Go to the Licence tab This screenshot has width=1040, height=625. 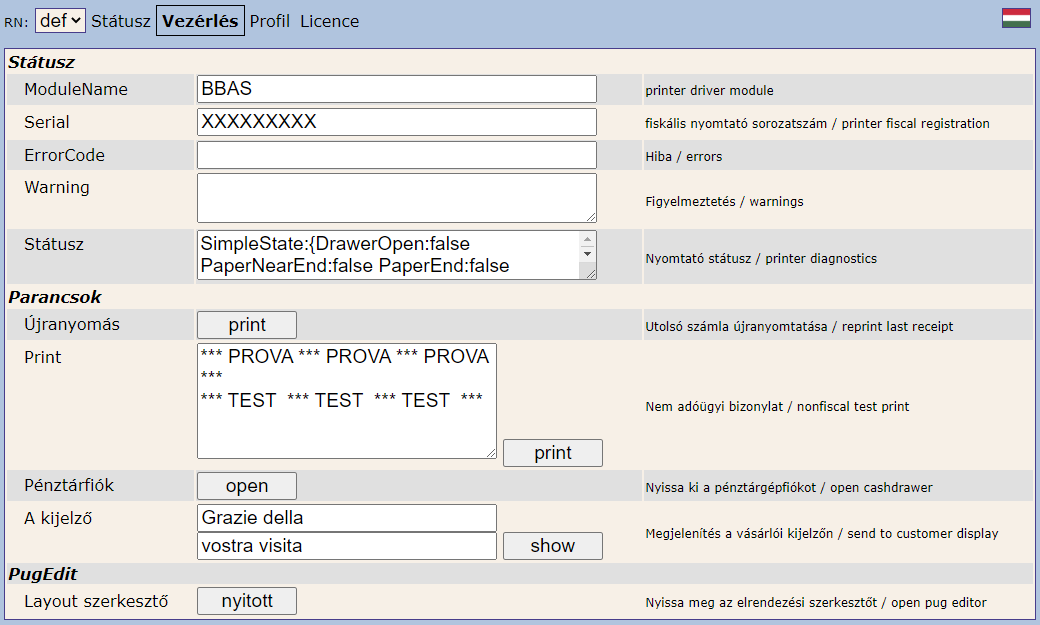point(329,21)
